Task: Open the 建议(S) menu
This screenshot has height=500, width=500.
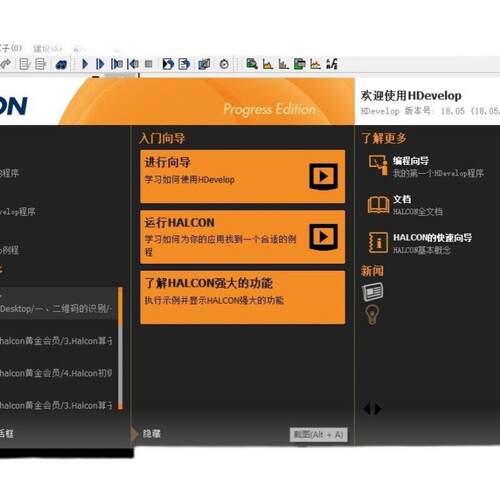Action: (47, 49)
